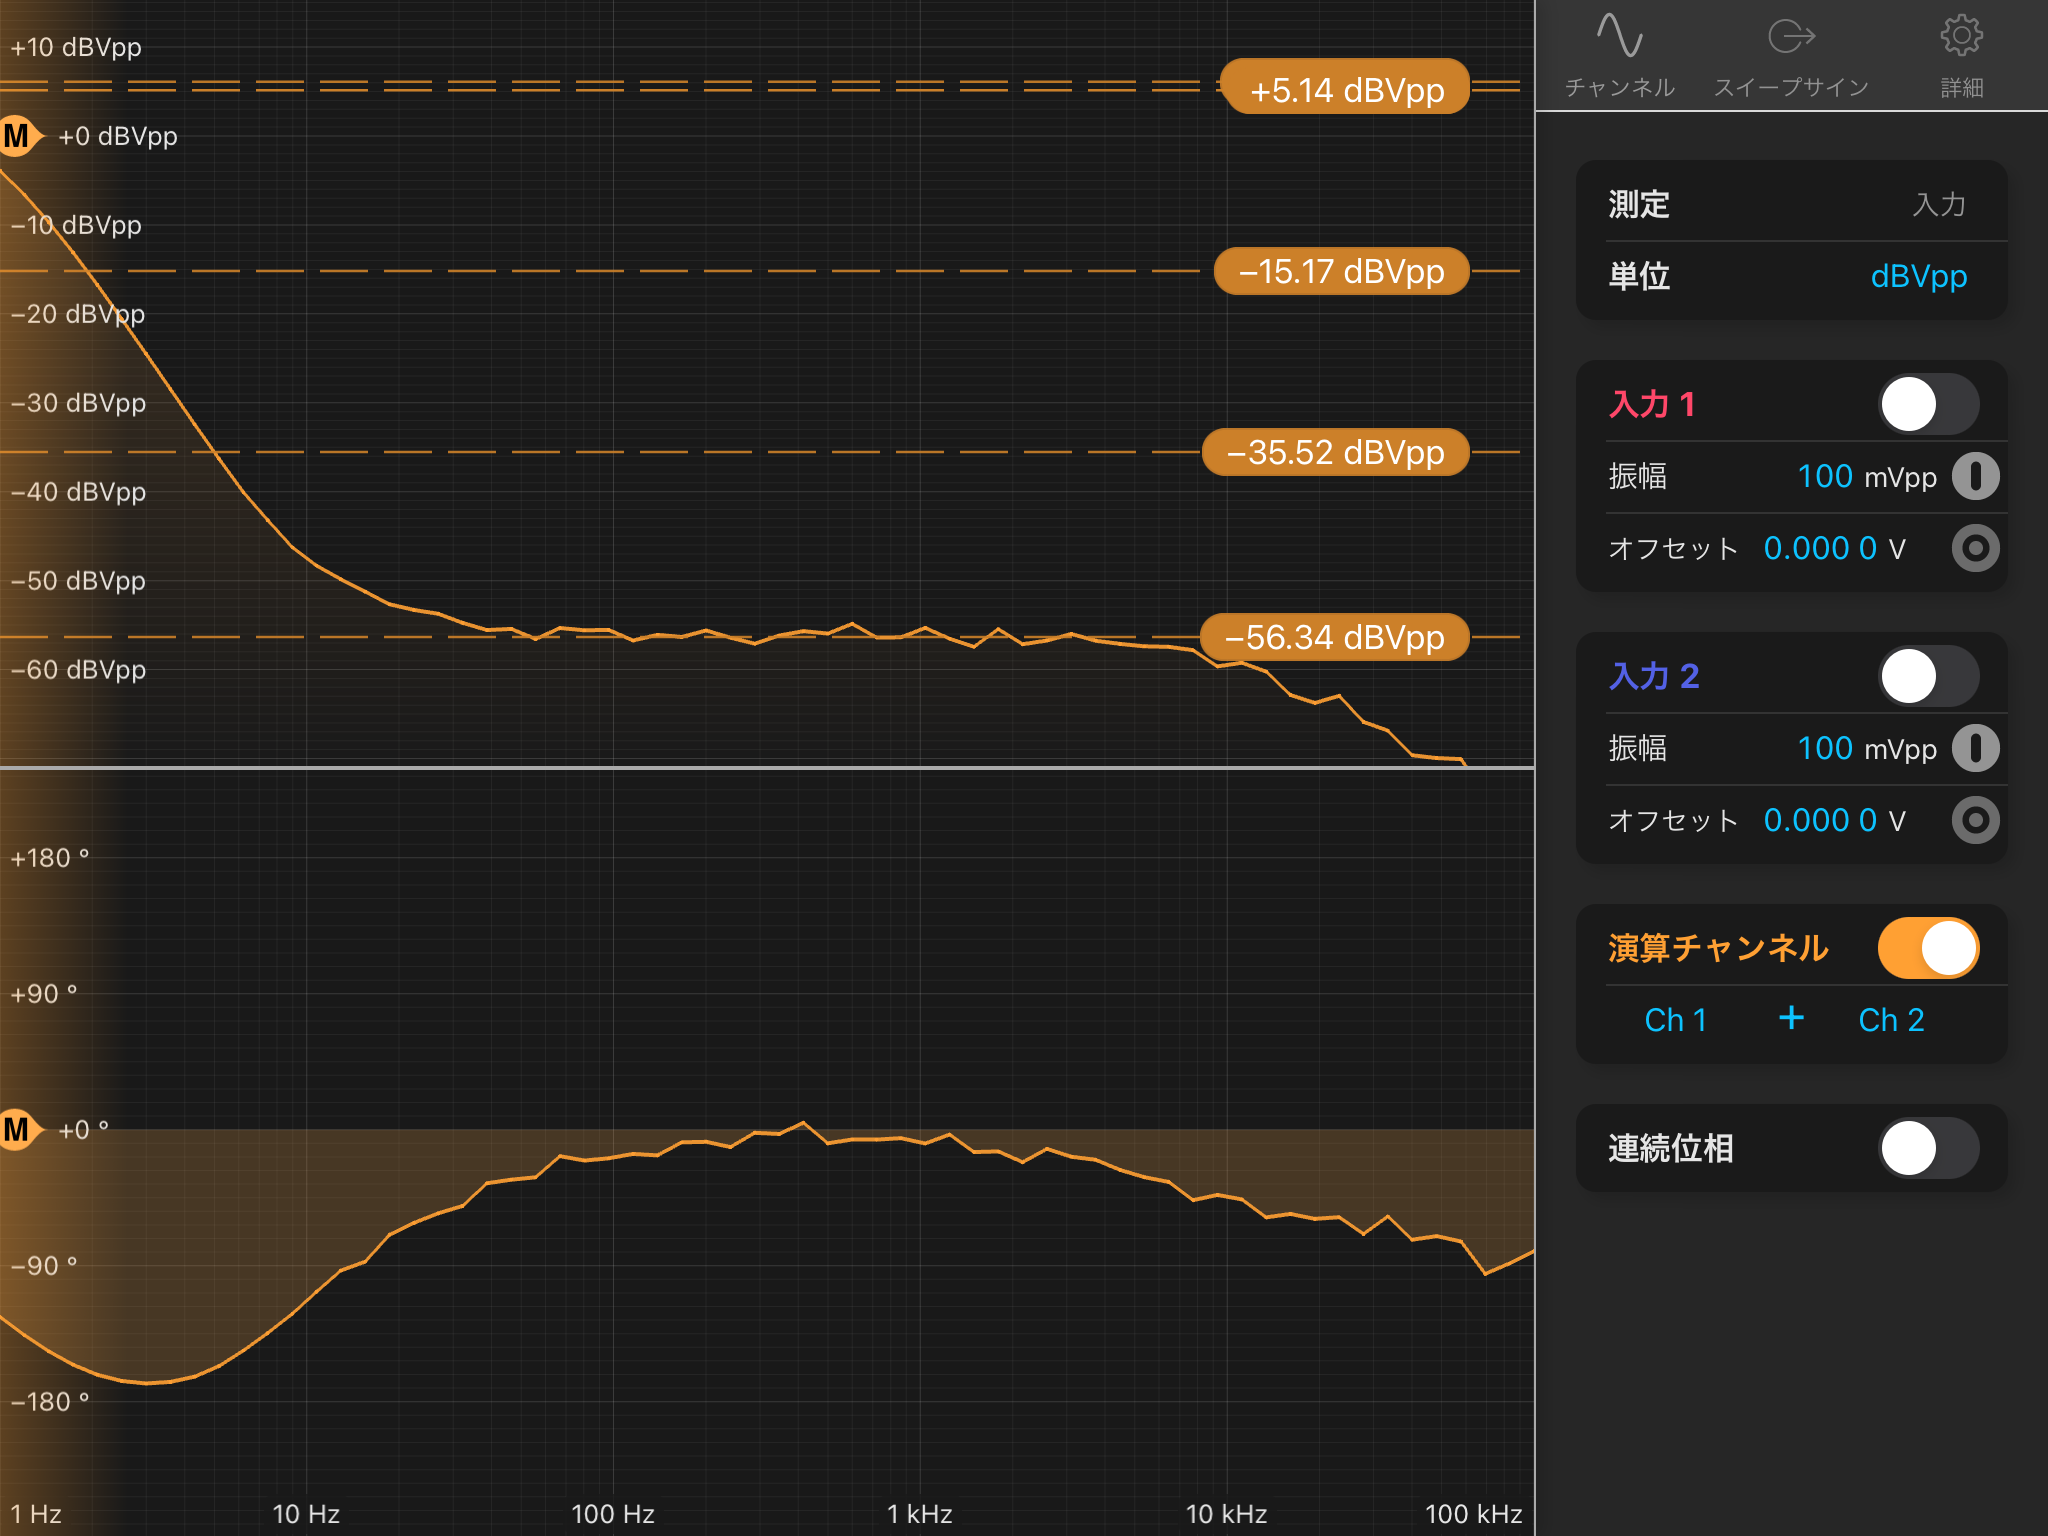The width and height of the screenshot is (2048, 1536).
Task: Tap the −60 dBVpp axis label
Action: pyautogui.click(x=78, y=670)
